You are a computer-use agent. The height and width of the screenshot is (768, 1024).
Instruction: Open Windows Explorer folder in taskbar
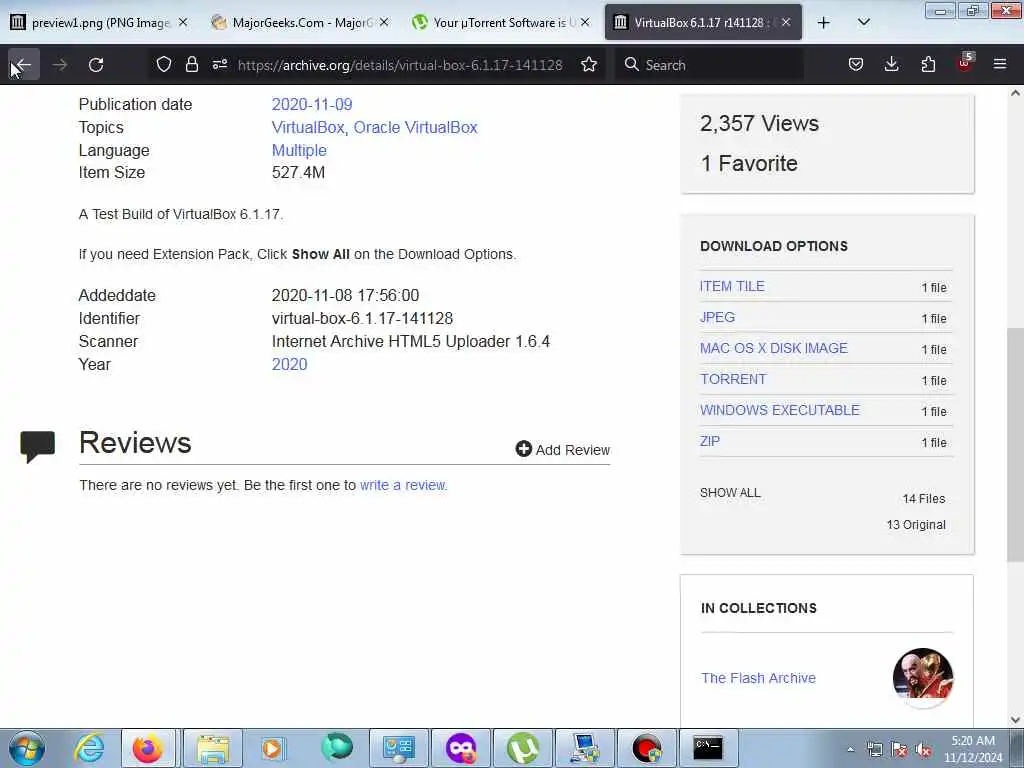[213, 748]
